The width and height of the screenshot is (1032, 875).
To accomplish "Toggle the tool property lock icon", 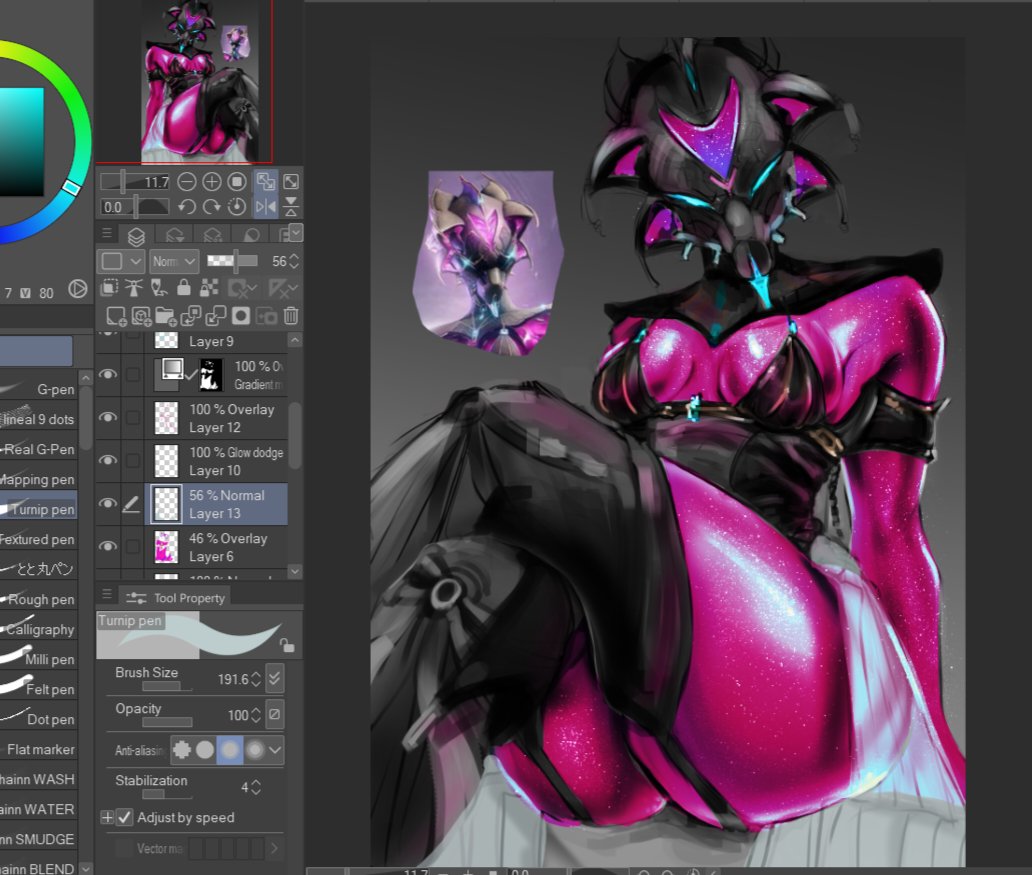I will (287, 645).
